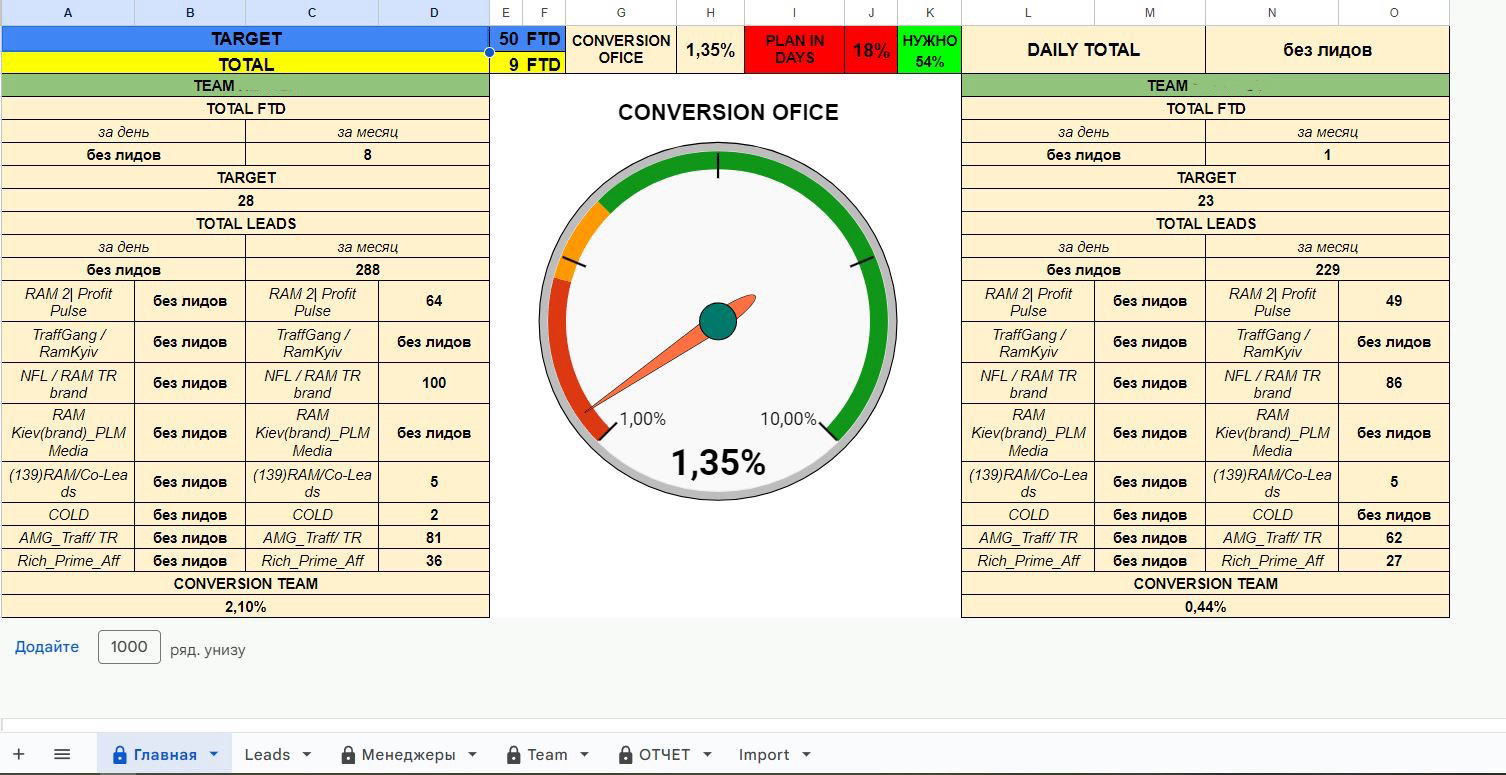Image resolution: width=1506 pixels, height=775 pixels.
Task: Select the conversion team value 2,10%
Action: pos(246,607)
